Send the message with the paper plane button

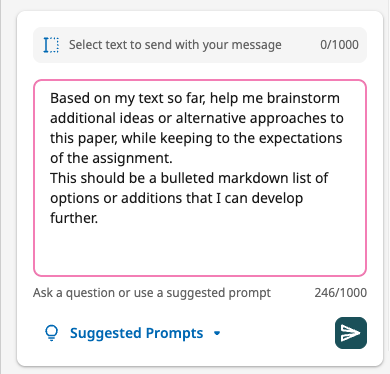[x=351, y=333]
